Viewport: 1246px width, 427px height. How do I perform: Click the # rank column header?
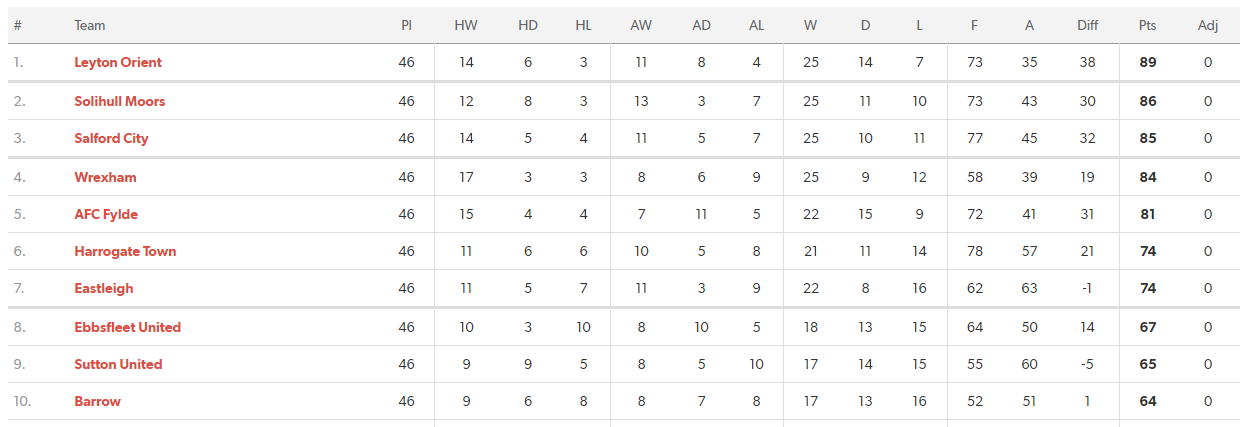[18, 25]
